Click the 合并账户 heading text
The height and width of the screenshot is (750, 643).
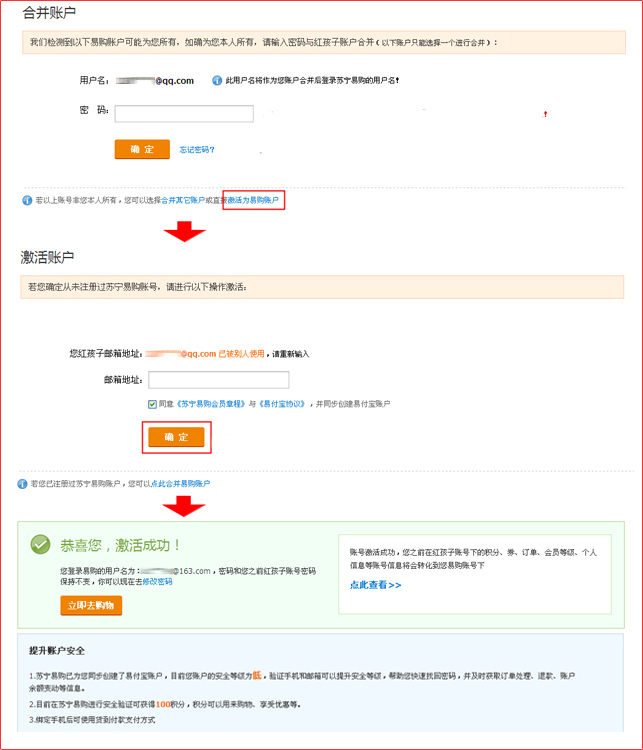click(49, 13)
